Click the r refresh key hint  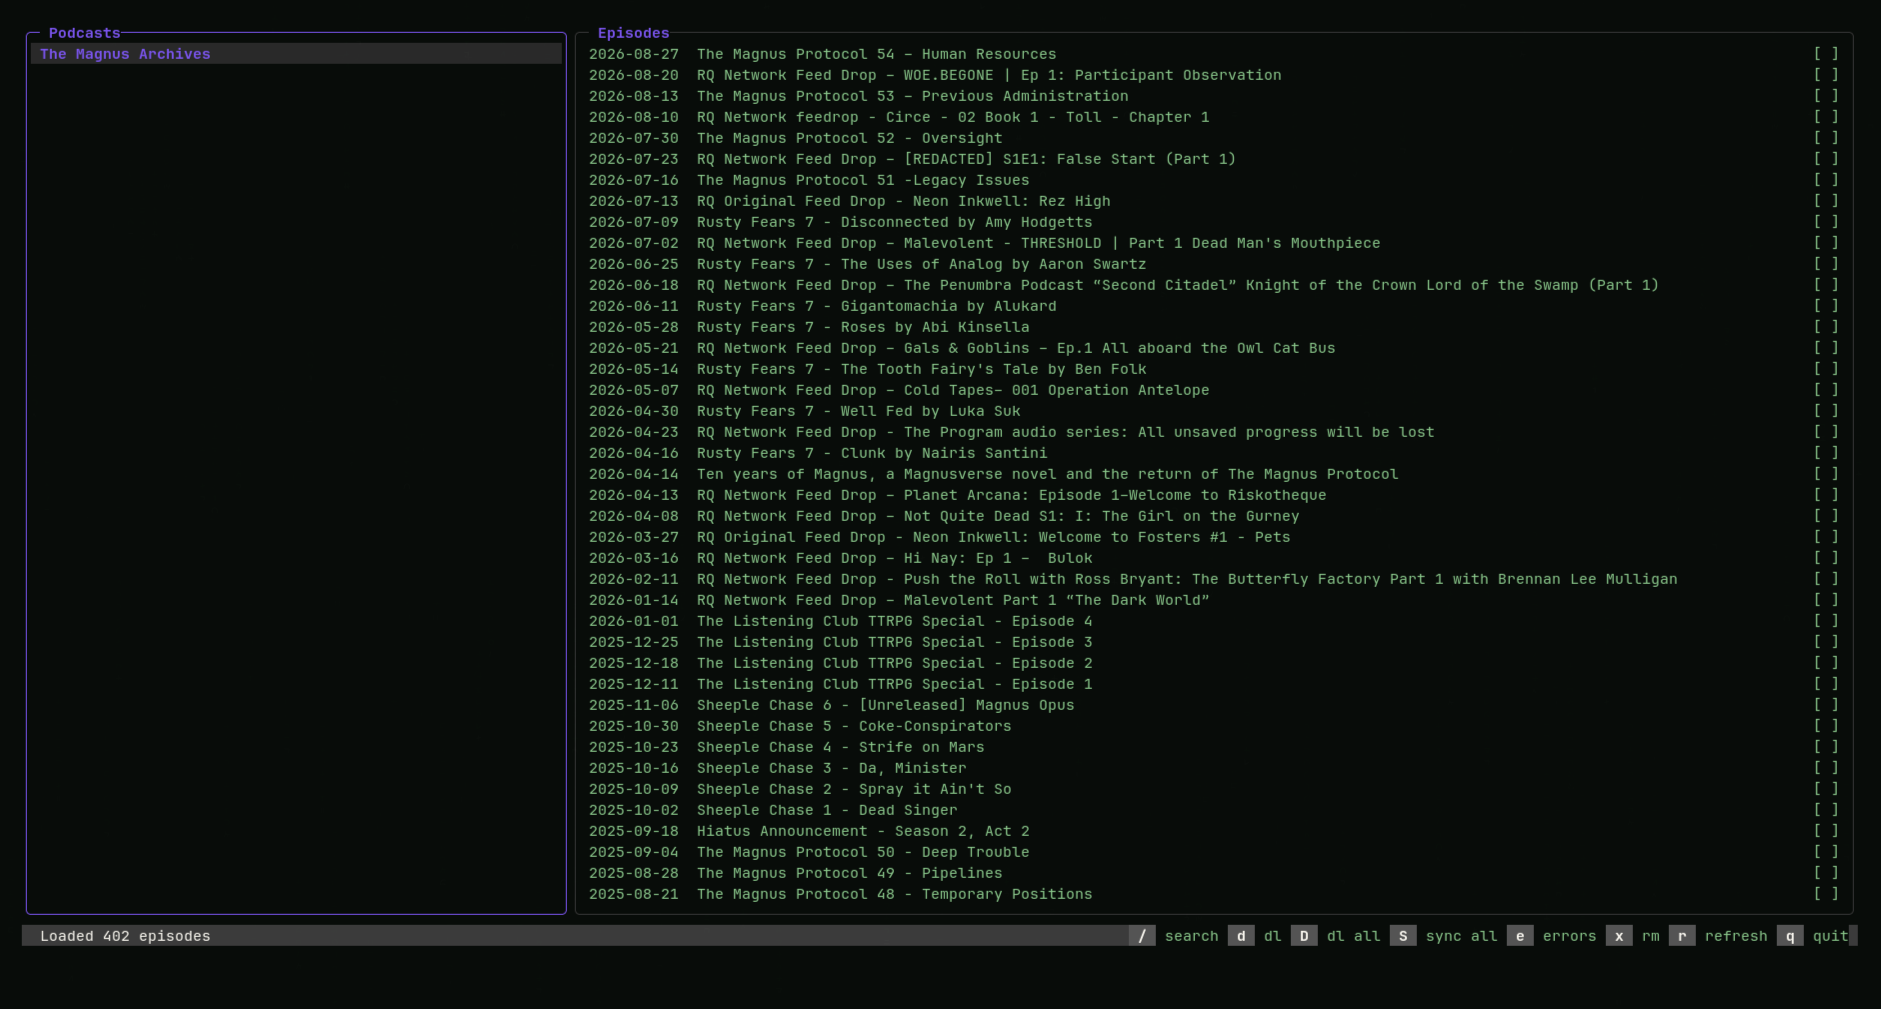[x=1682, y=936]
